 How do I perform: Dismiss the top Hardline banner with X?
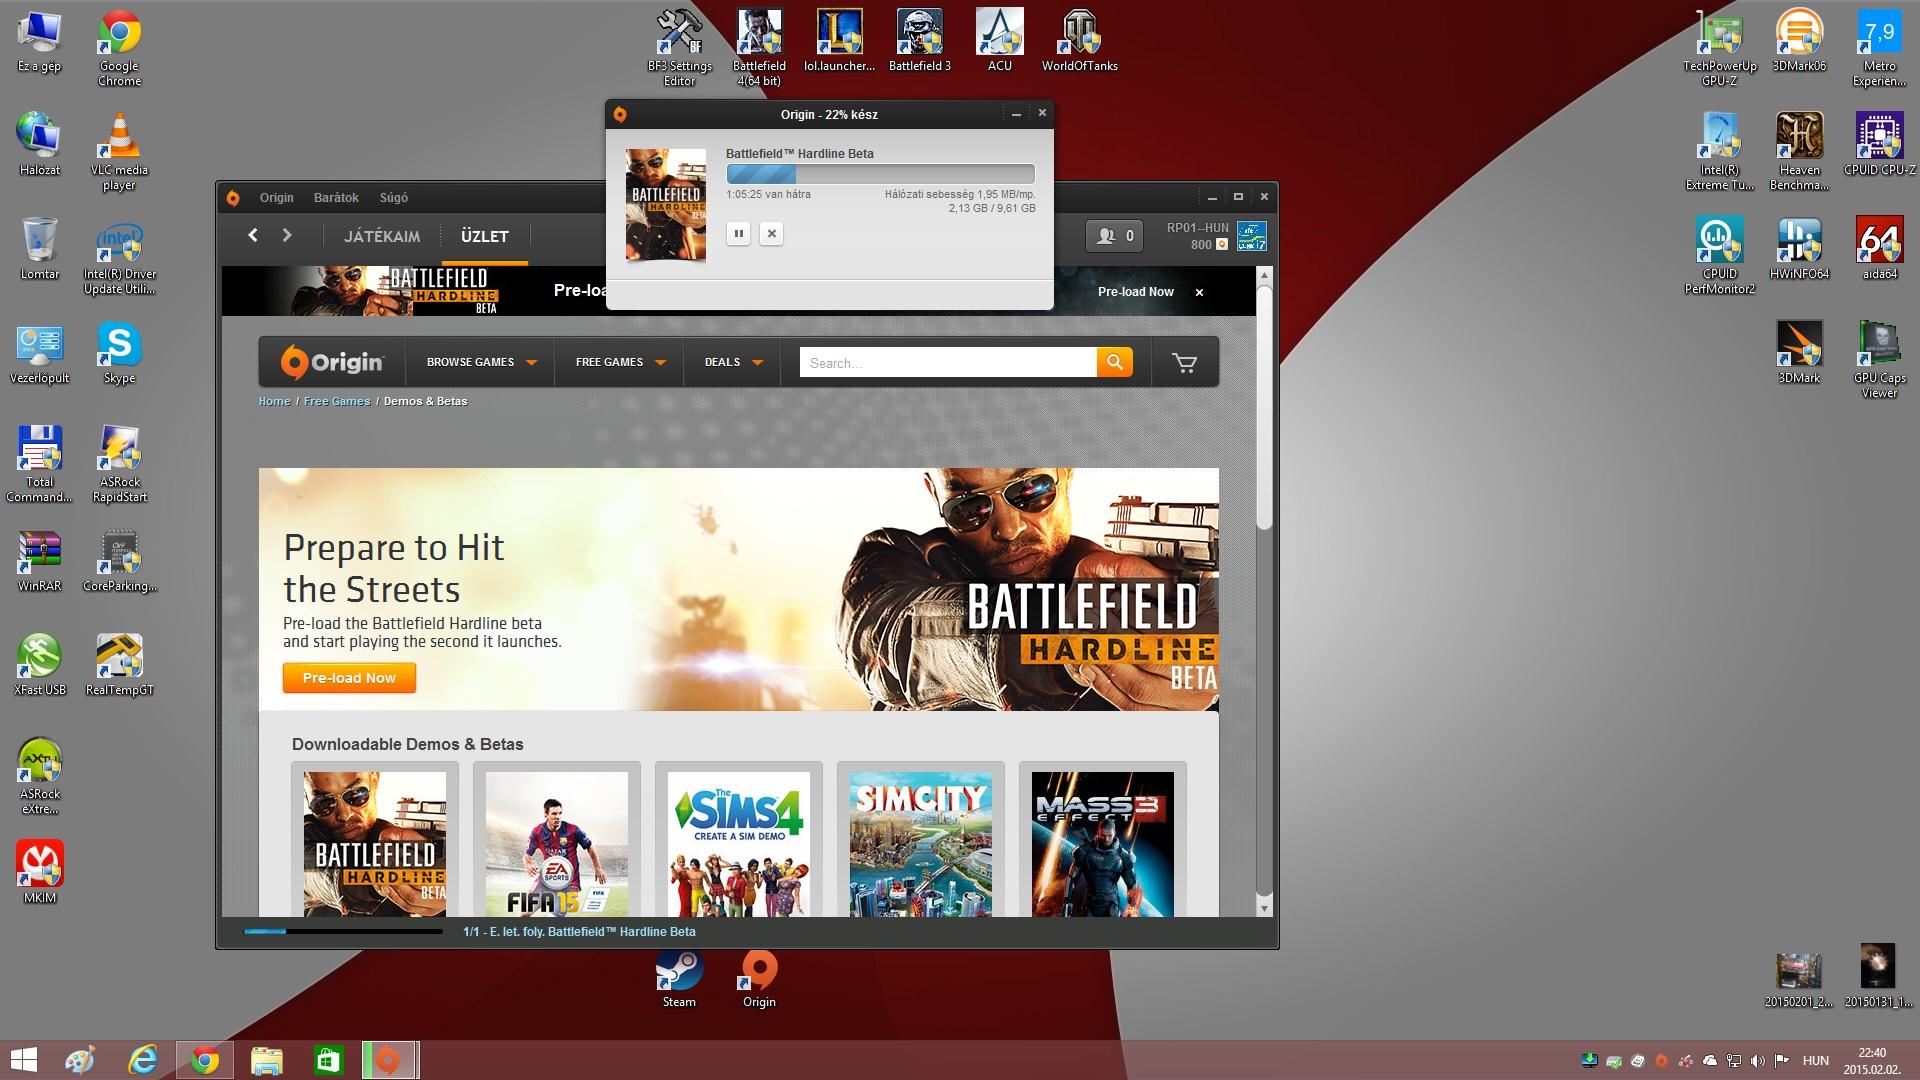tap(1199, 292)
